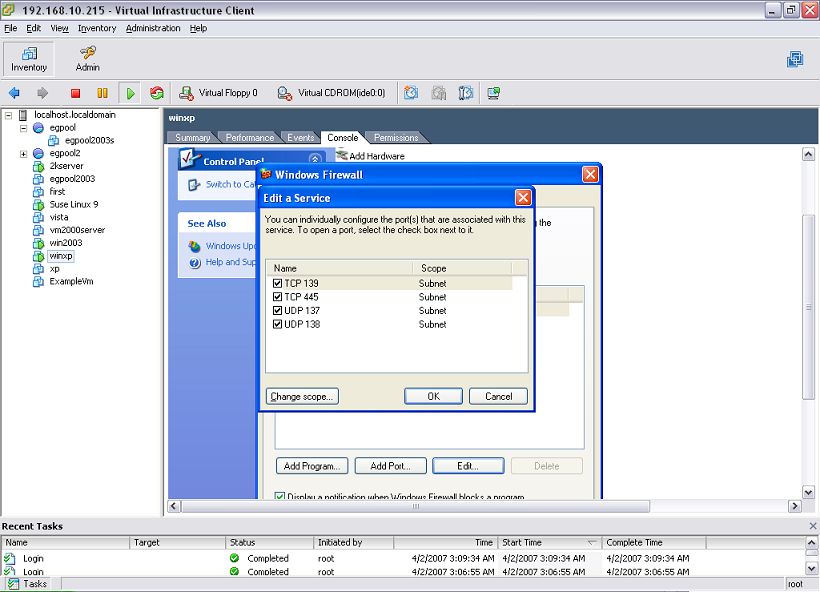Viewport: 820px width, 592px height.
Task: Open the View menu
Action: point(59,28)
